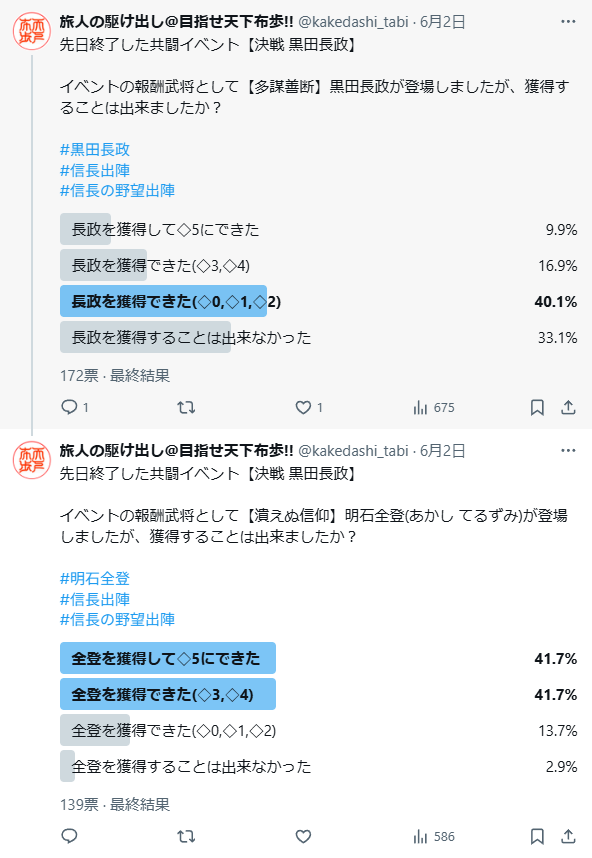Open the #明石全登 hashtag
Screen dimensions: 592x858
click(95, 578)
